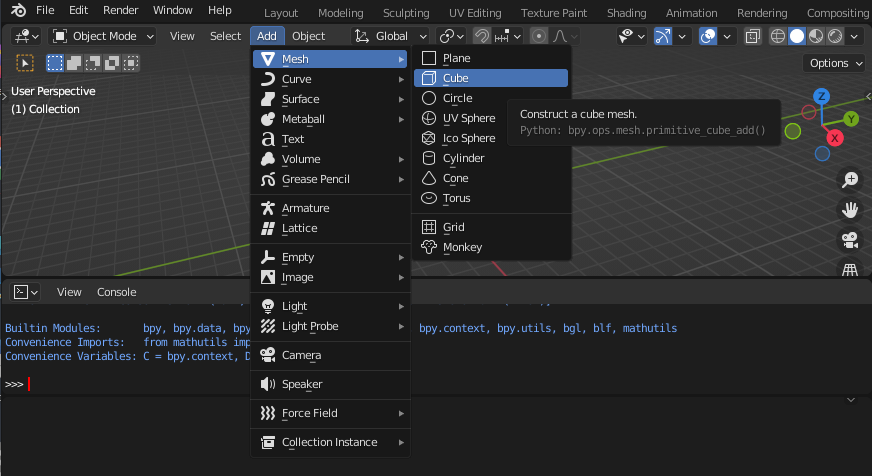The height and width of the screenshot is (476, 872).
Task: Click the zoom view magnifier icon
Action: pyautogui.click(x=850, y=180)
